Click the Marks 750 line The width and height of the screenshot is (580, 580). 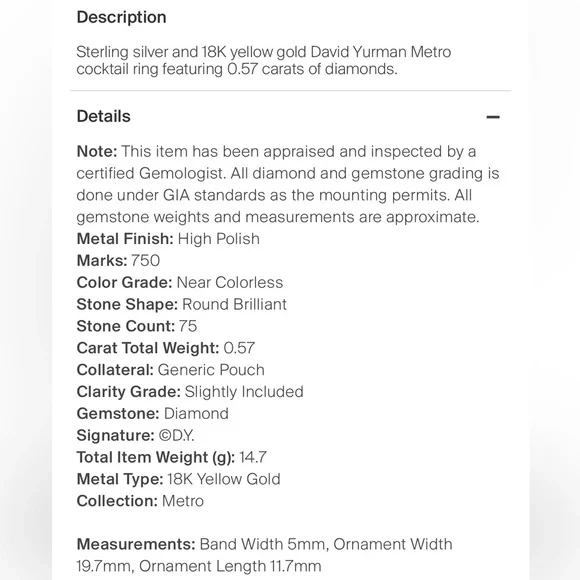point(118,261)
